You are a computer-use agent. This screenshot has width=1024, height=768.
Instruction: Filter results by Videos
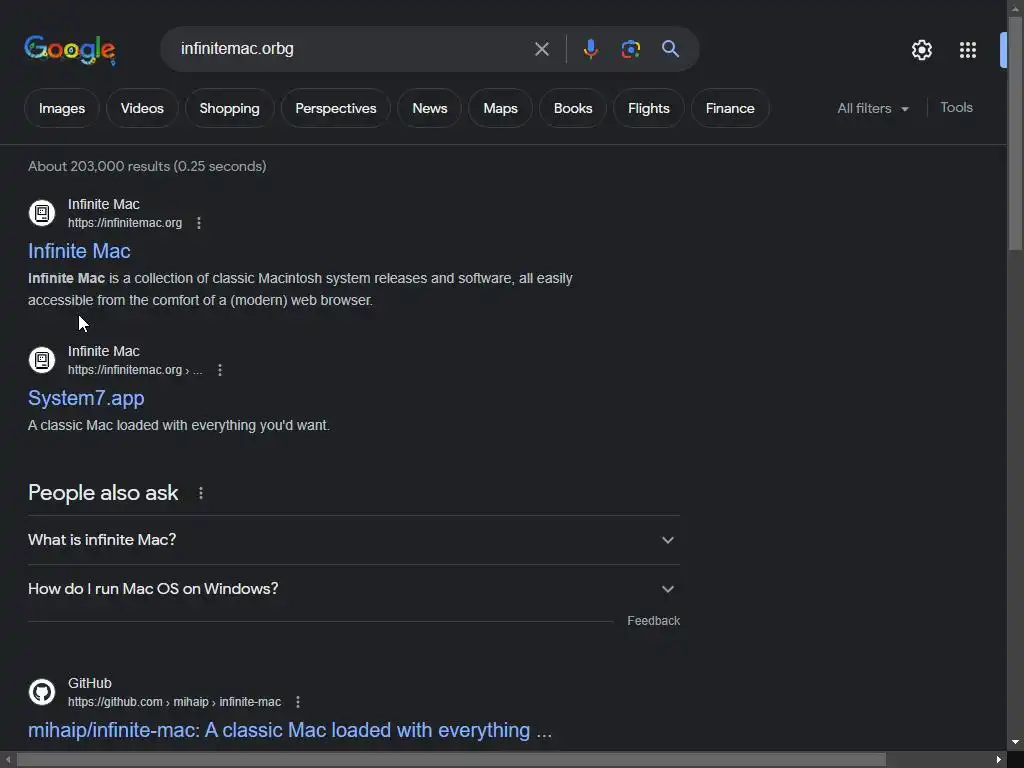pos(142,108)
